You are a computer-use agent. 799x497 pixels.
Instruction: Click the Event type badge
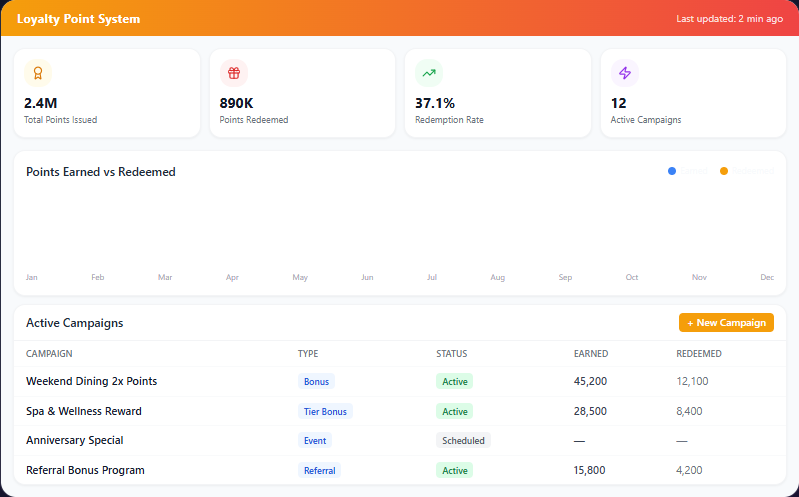pos(315,440)
